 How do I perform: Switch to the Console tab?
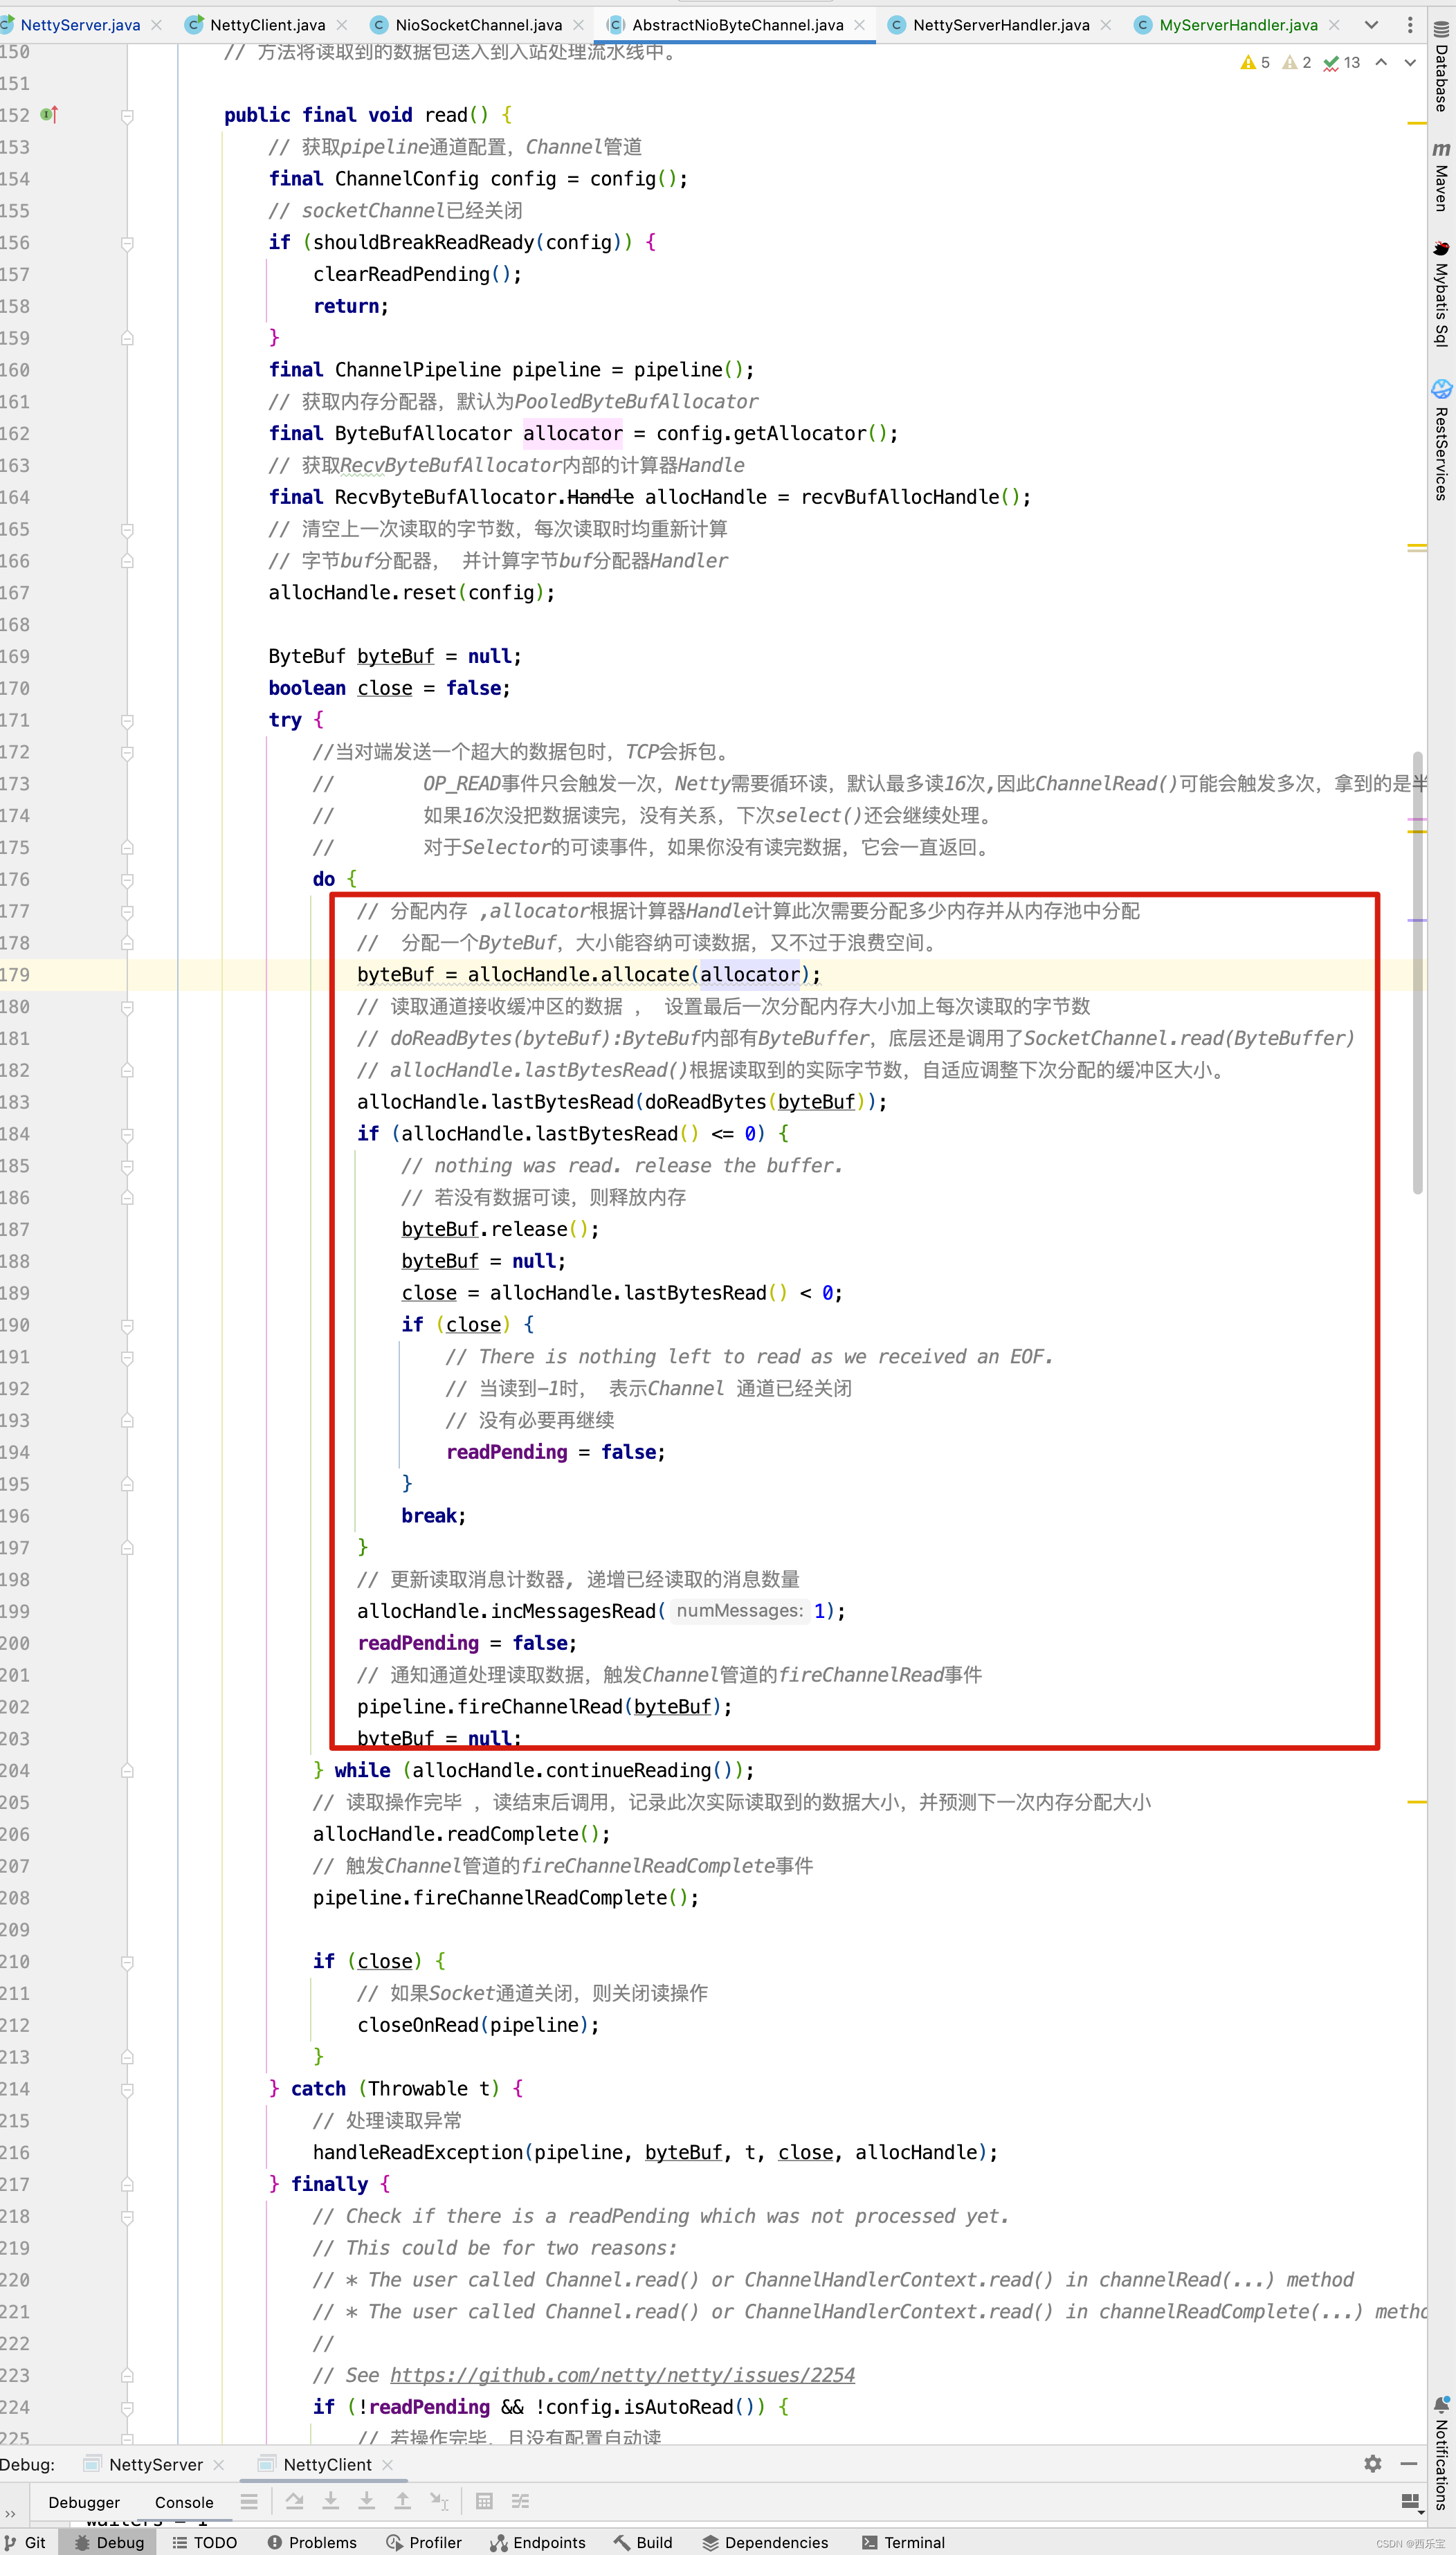[x=184, y=2502]
